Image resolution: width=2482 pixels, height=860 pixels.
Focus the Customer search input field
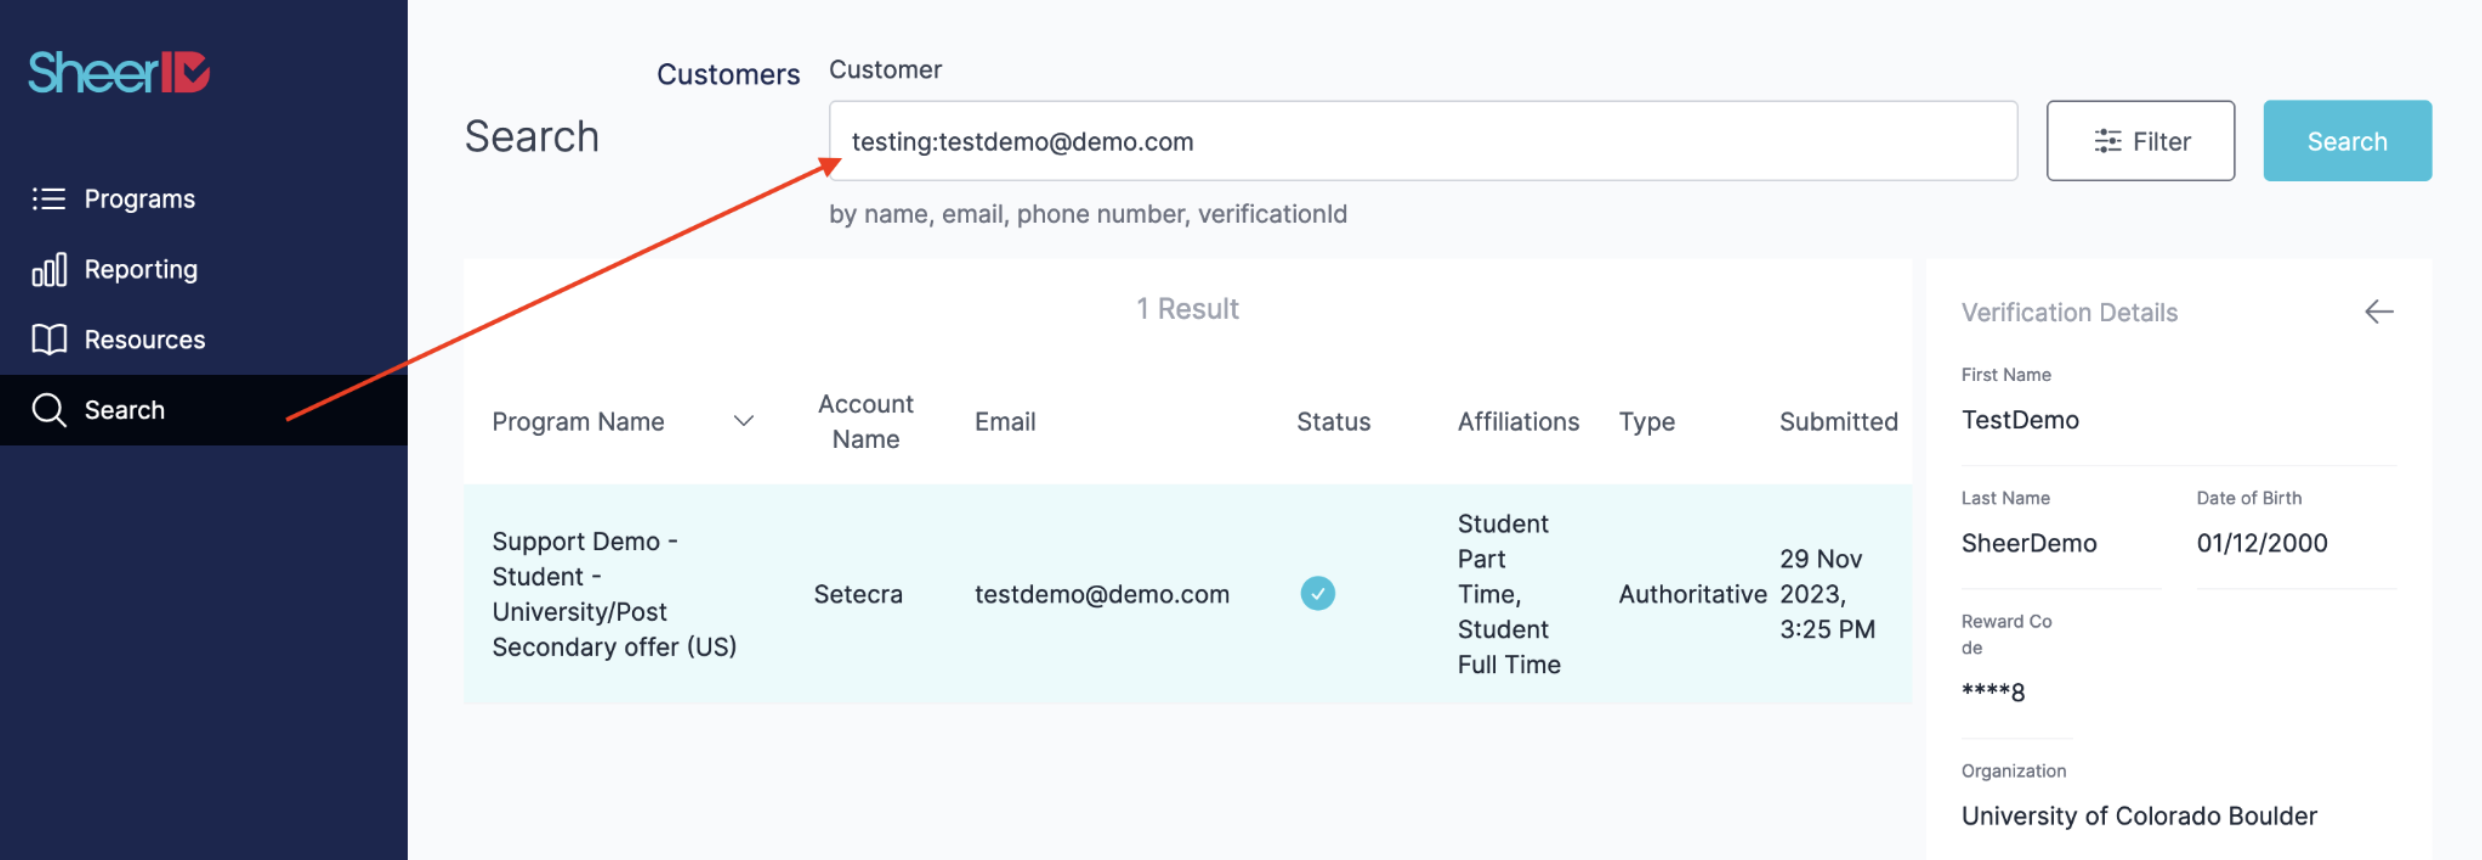pos(1422,141)
